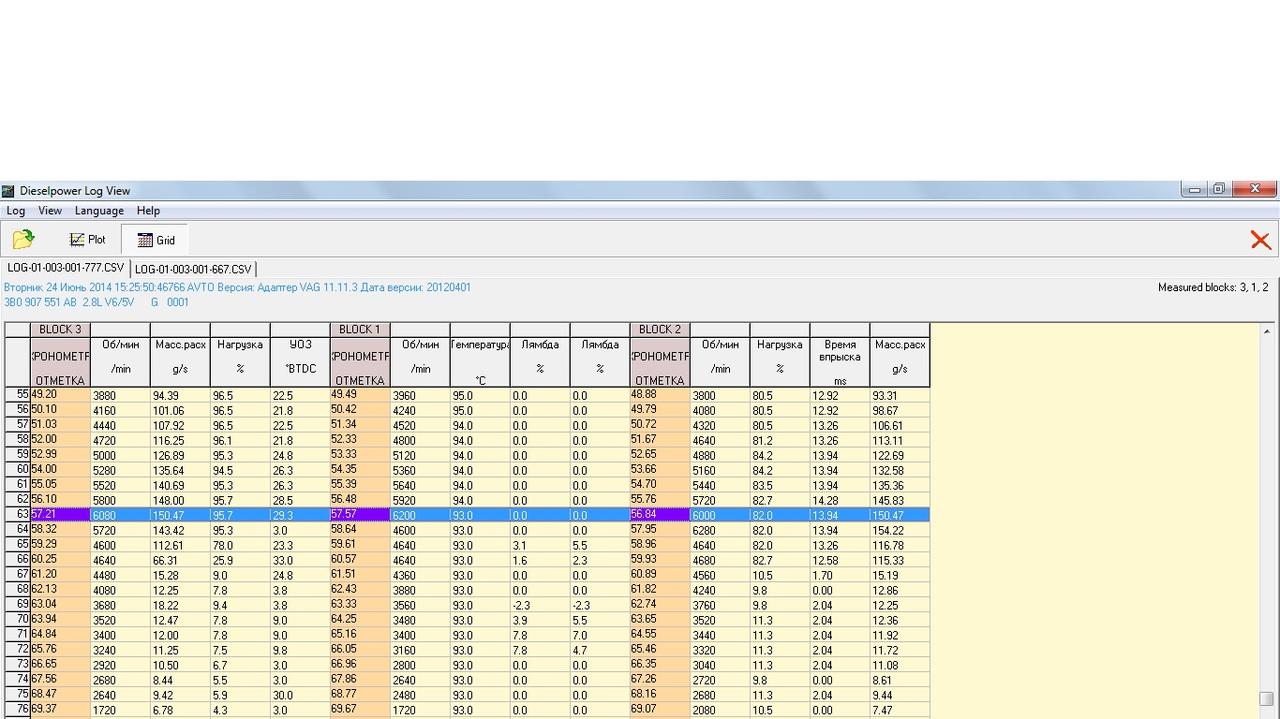Open the View menu

(50, 211)
